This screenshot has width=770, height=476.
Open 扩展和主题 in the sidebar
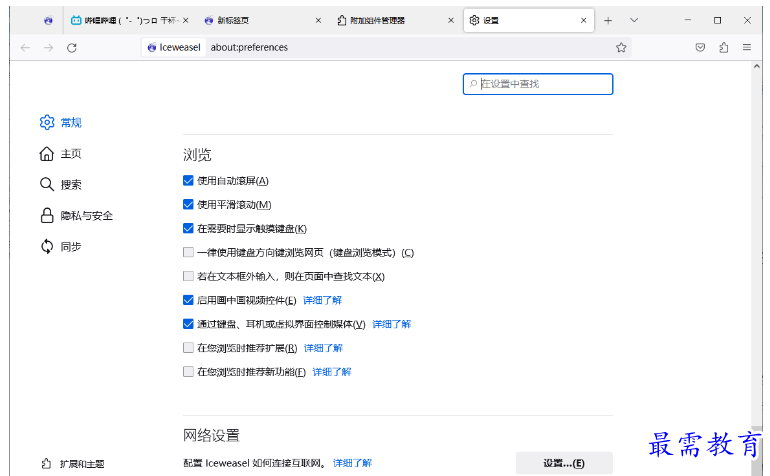80,464
